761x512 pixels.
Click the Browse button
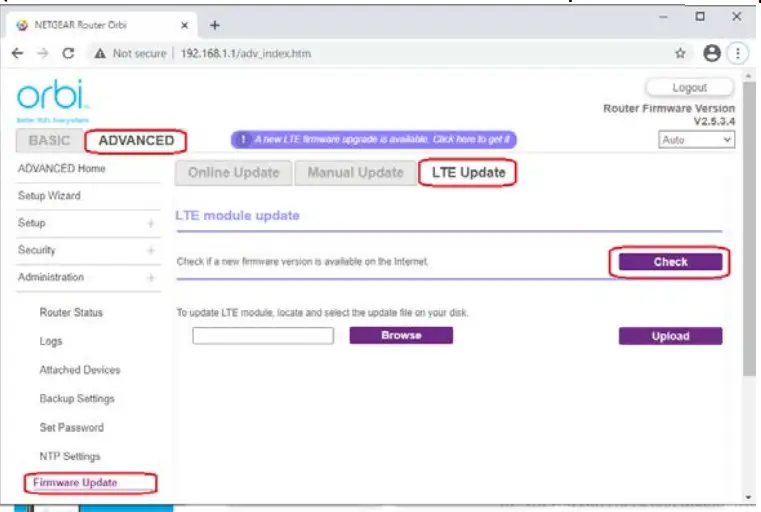[401, 335]
